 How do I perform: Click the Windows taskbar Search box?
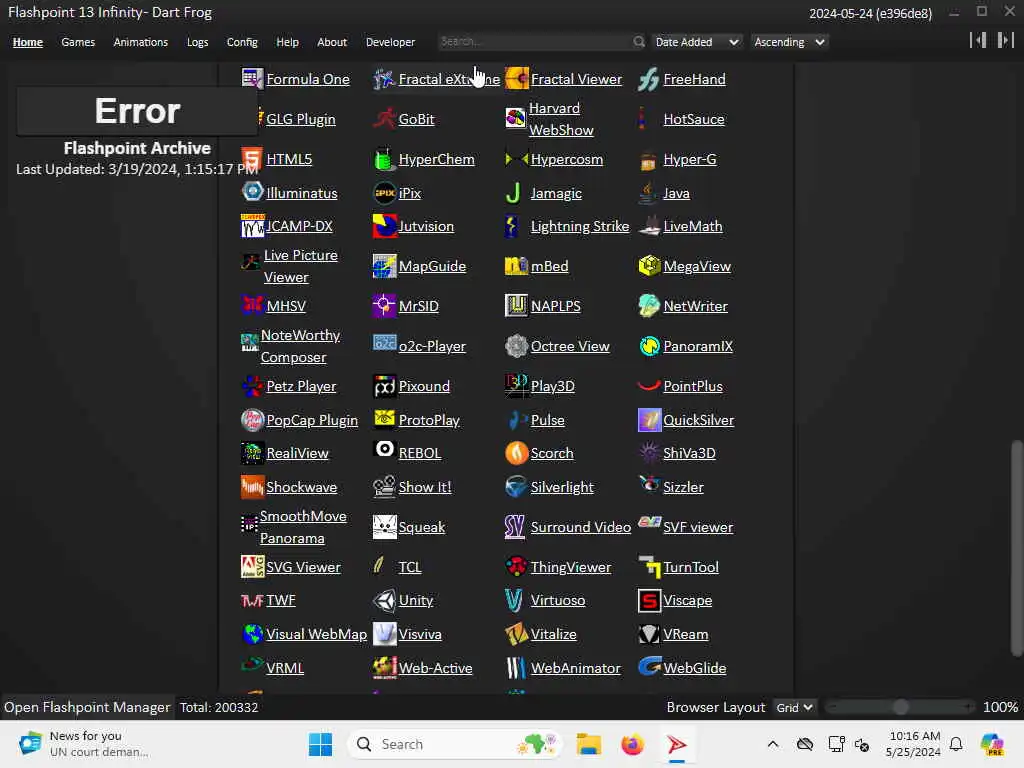pyautogui.click(x=456, y=744)
